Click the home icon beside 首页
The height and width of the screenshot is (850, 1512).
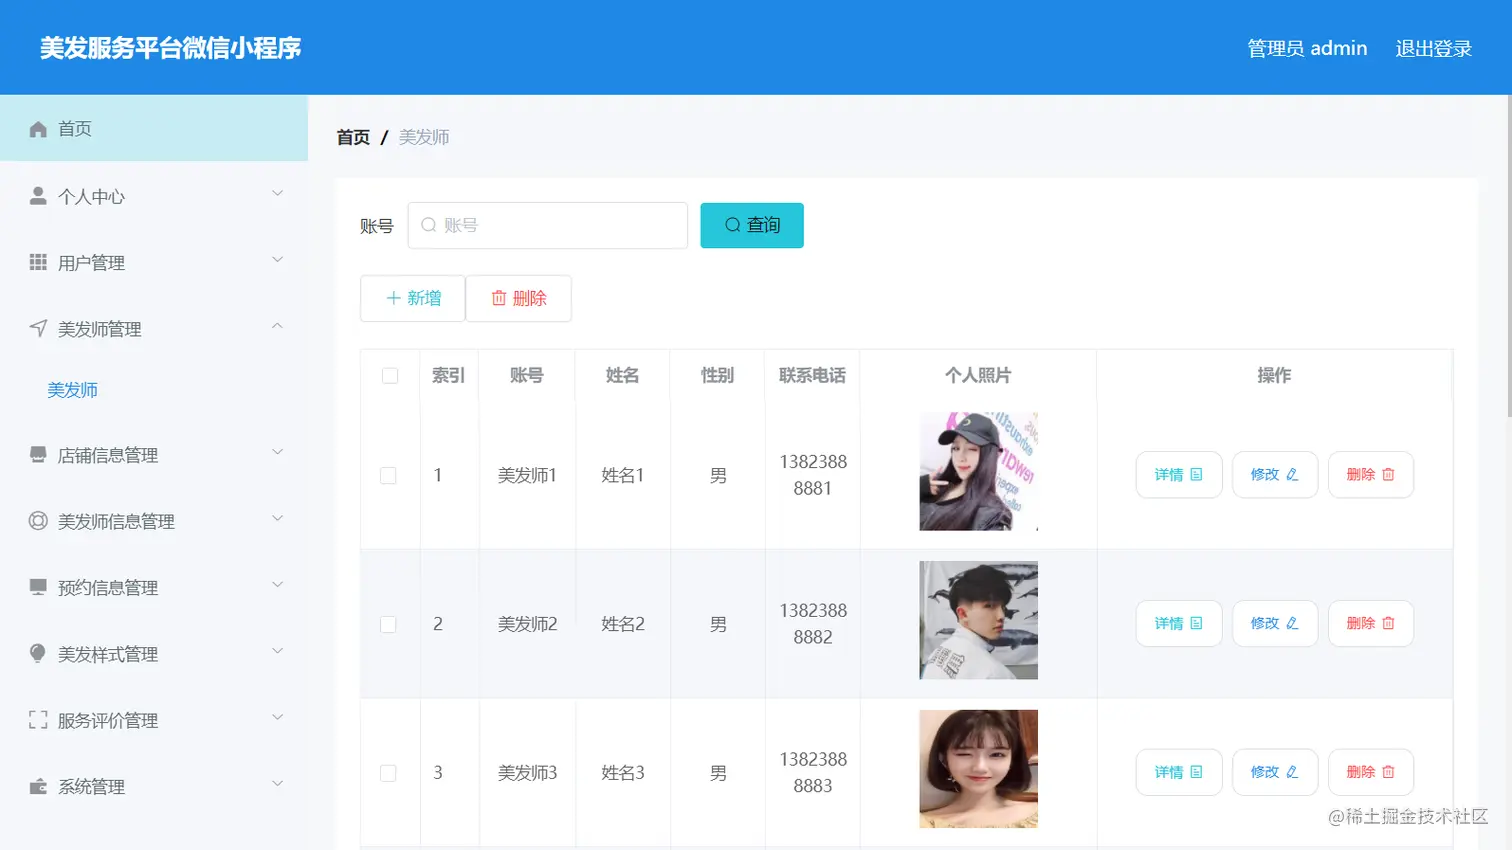click(38, 129)
